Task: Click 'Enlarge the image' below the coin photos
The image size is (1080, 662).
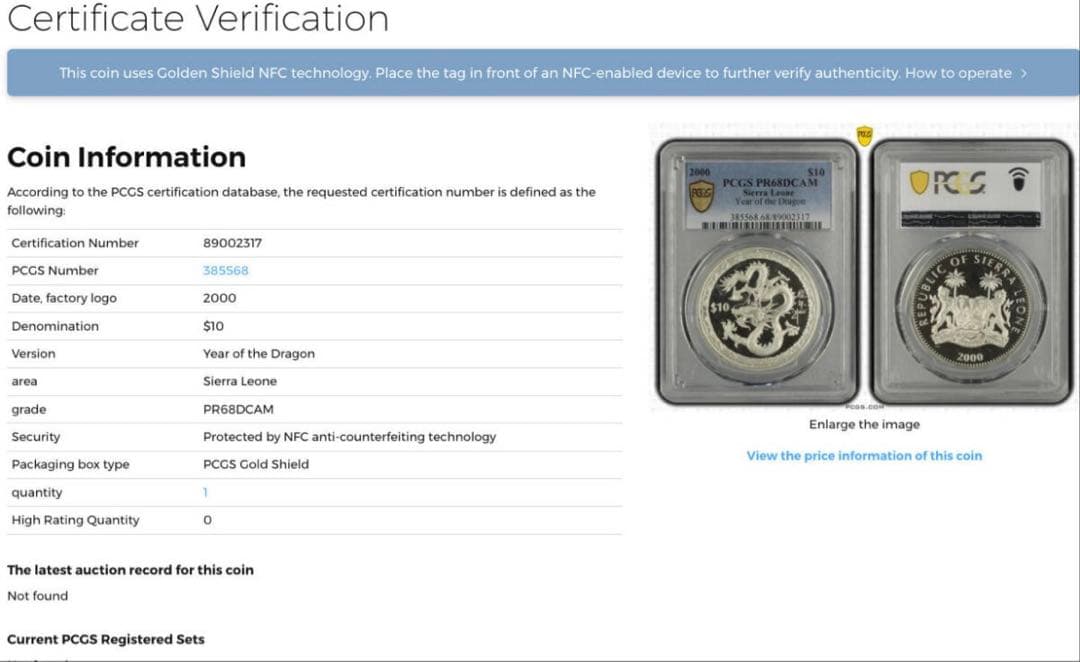Action: (864, 424)
